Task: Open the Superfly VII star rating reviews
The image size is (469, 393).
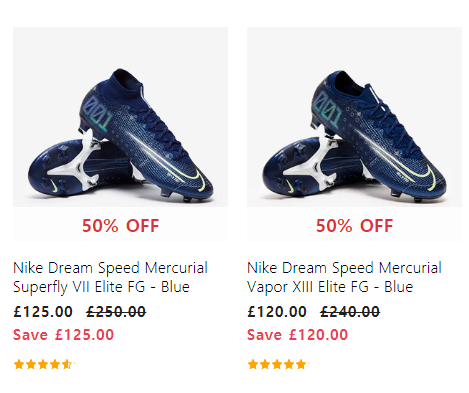Action: (43, 364)
